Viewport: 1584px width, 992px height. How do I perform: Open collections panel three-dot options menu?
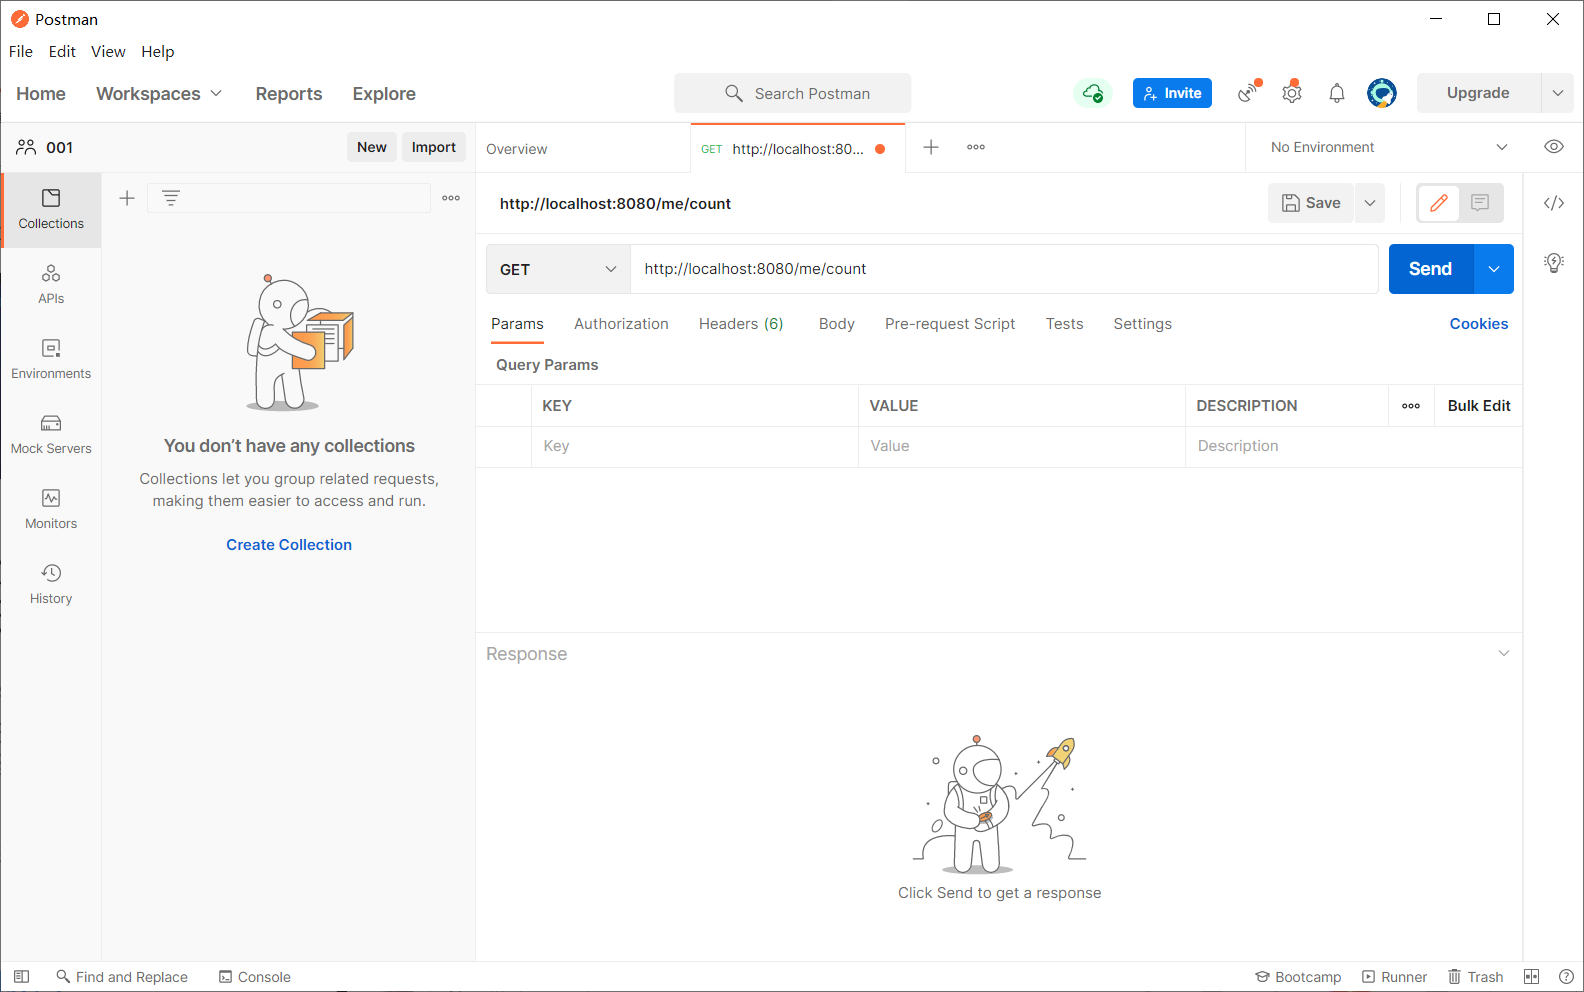451,198
